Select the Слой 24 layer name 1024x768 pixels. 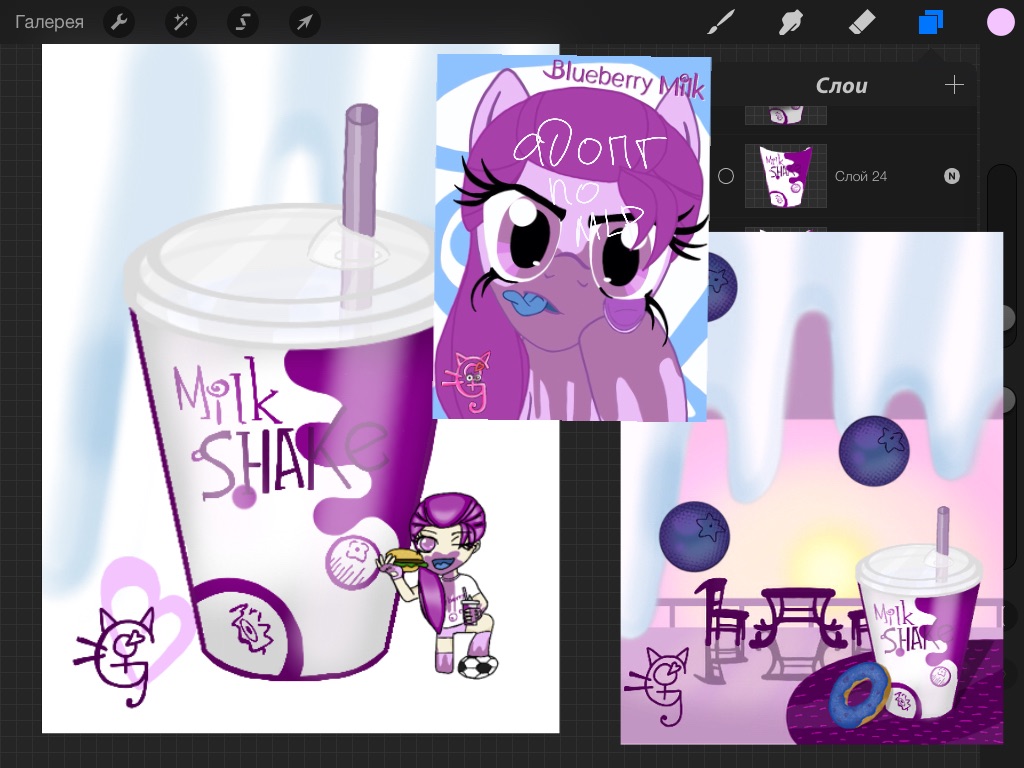coord(860,176)
